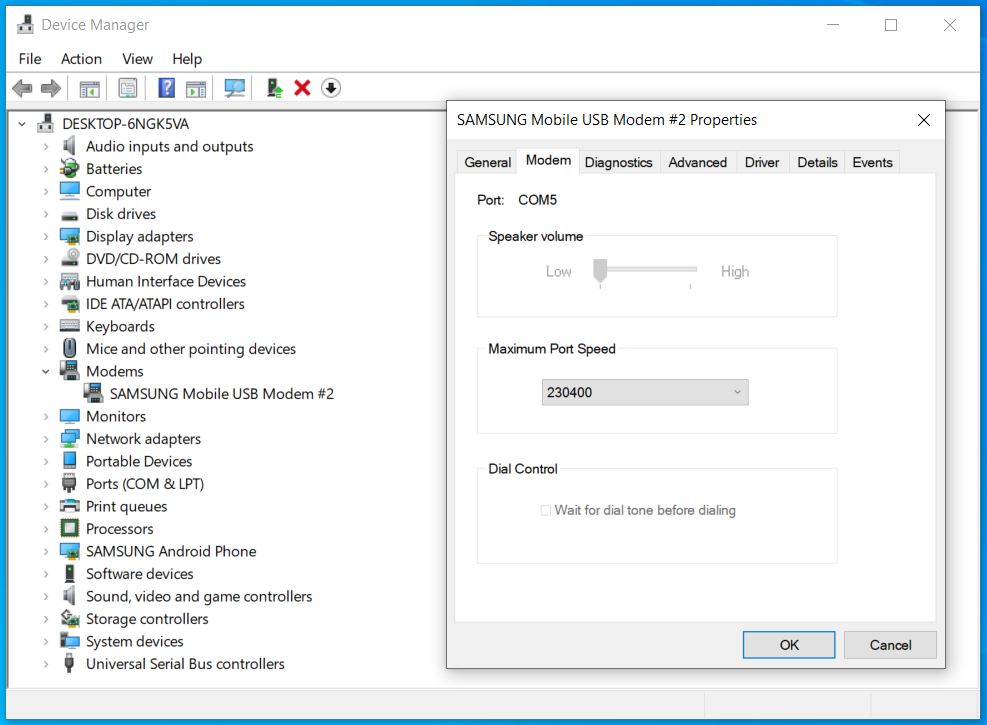Viewport: 987px width, 725px height.
Task: Select SAMSUNG Mobile USB Modem #2 device
Action: click(222, 394)
